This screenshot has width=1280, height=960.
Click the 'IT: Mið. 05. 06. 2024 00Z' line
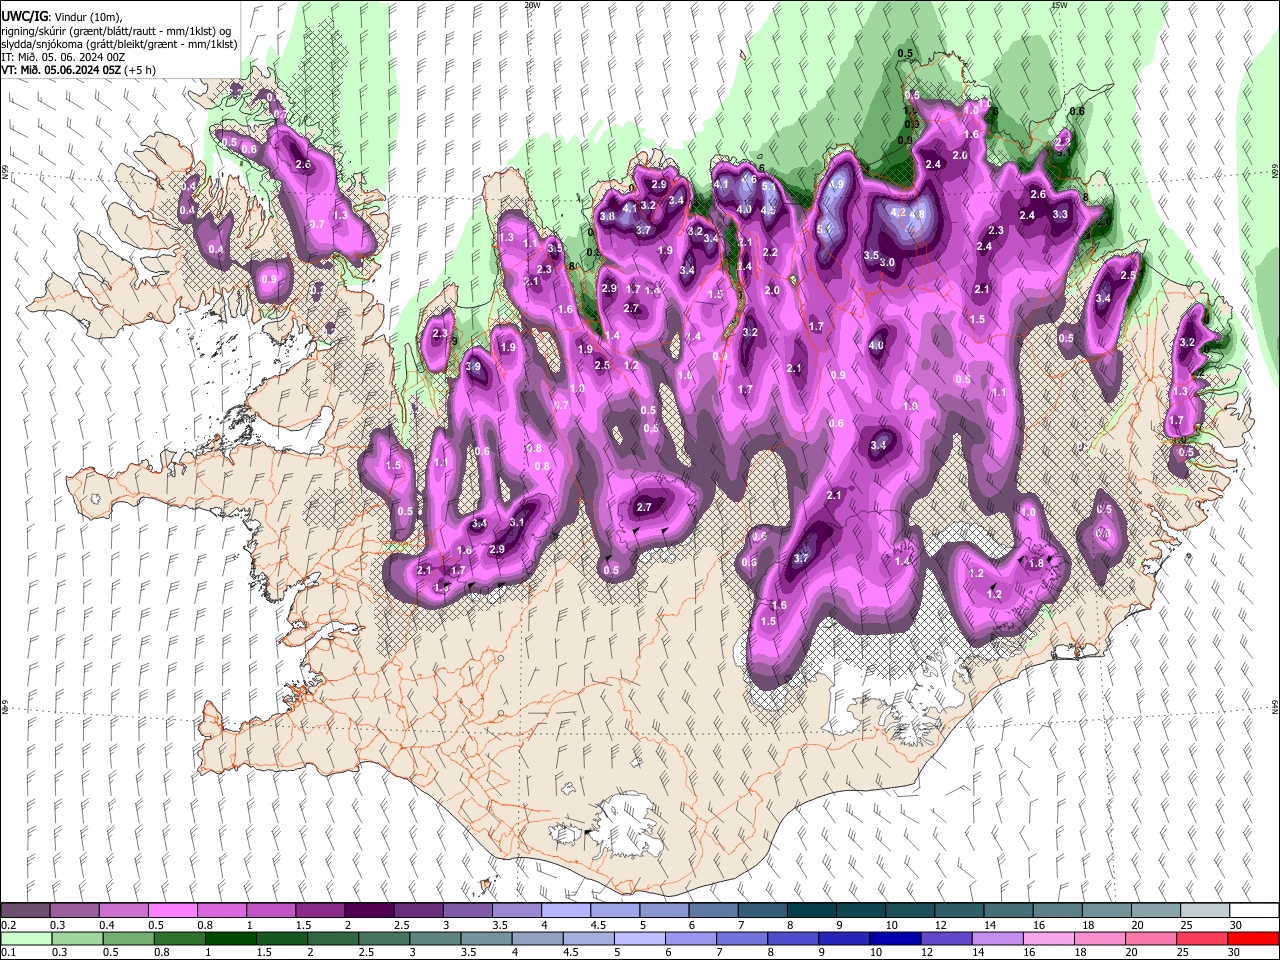click(63, 57)
